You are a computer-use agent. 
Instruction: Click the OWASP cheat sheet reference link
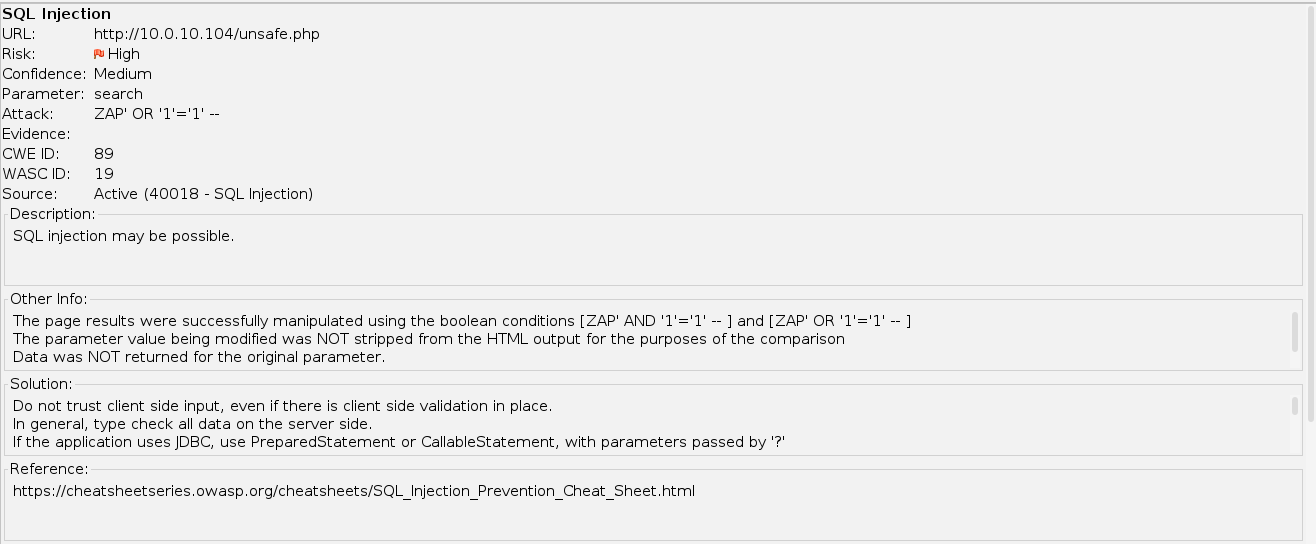click(x=353, y=491)
